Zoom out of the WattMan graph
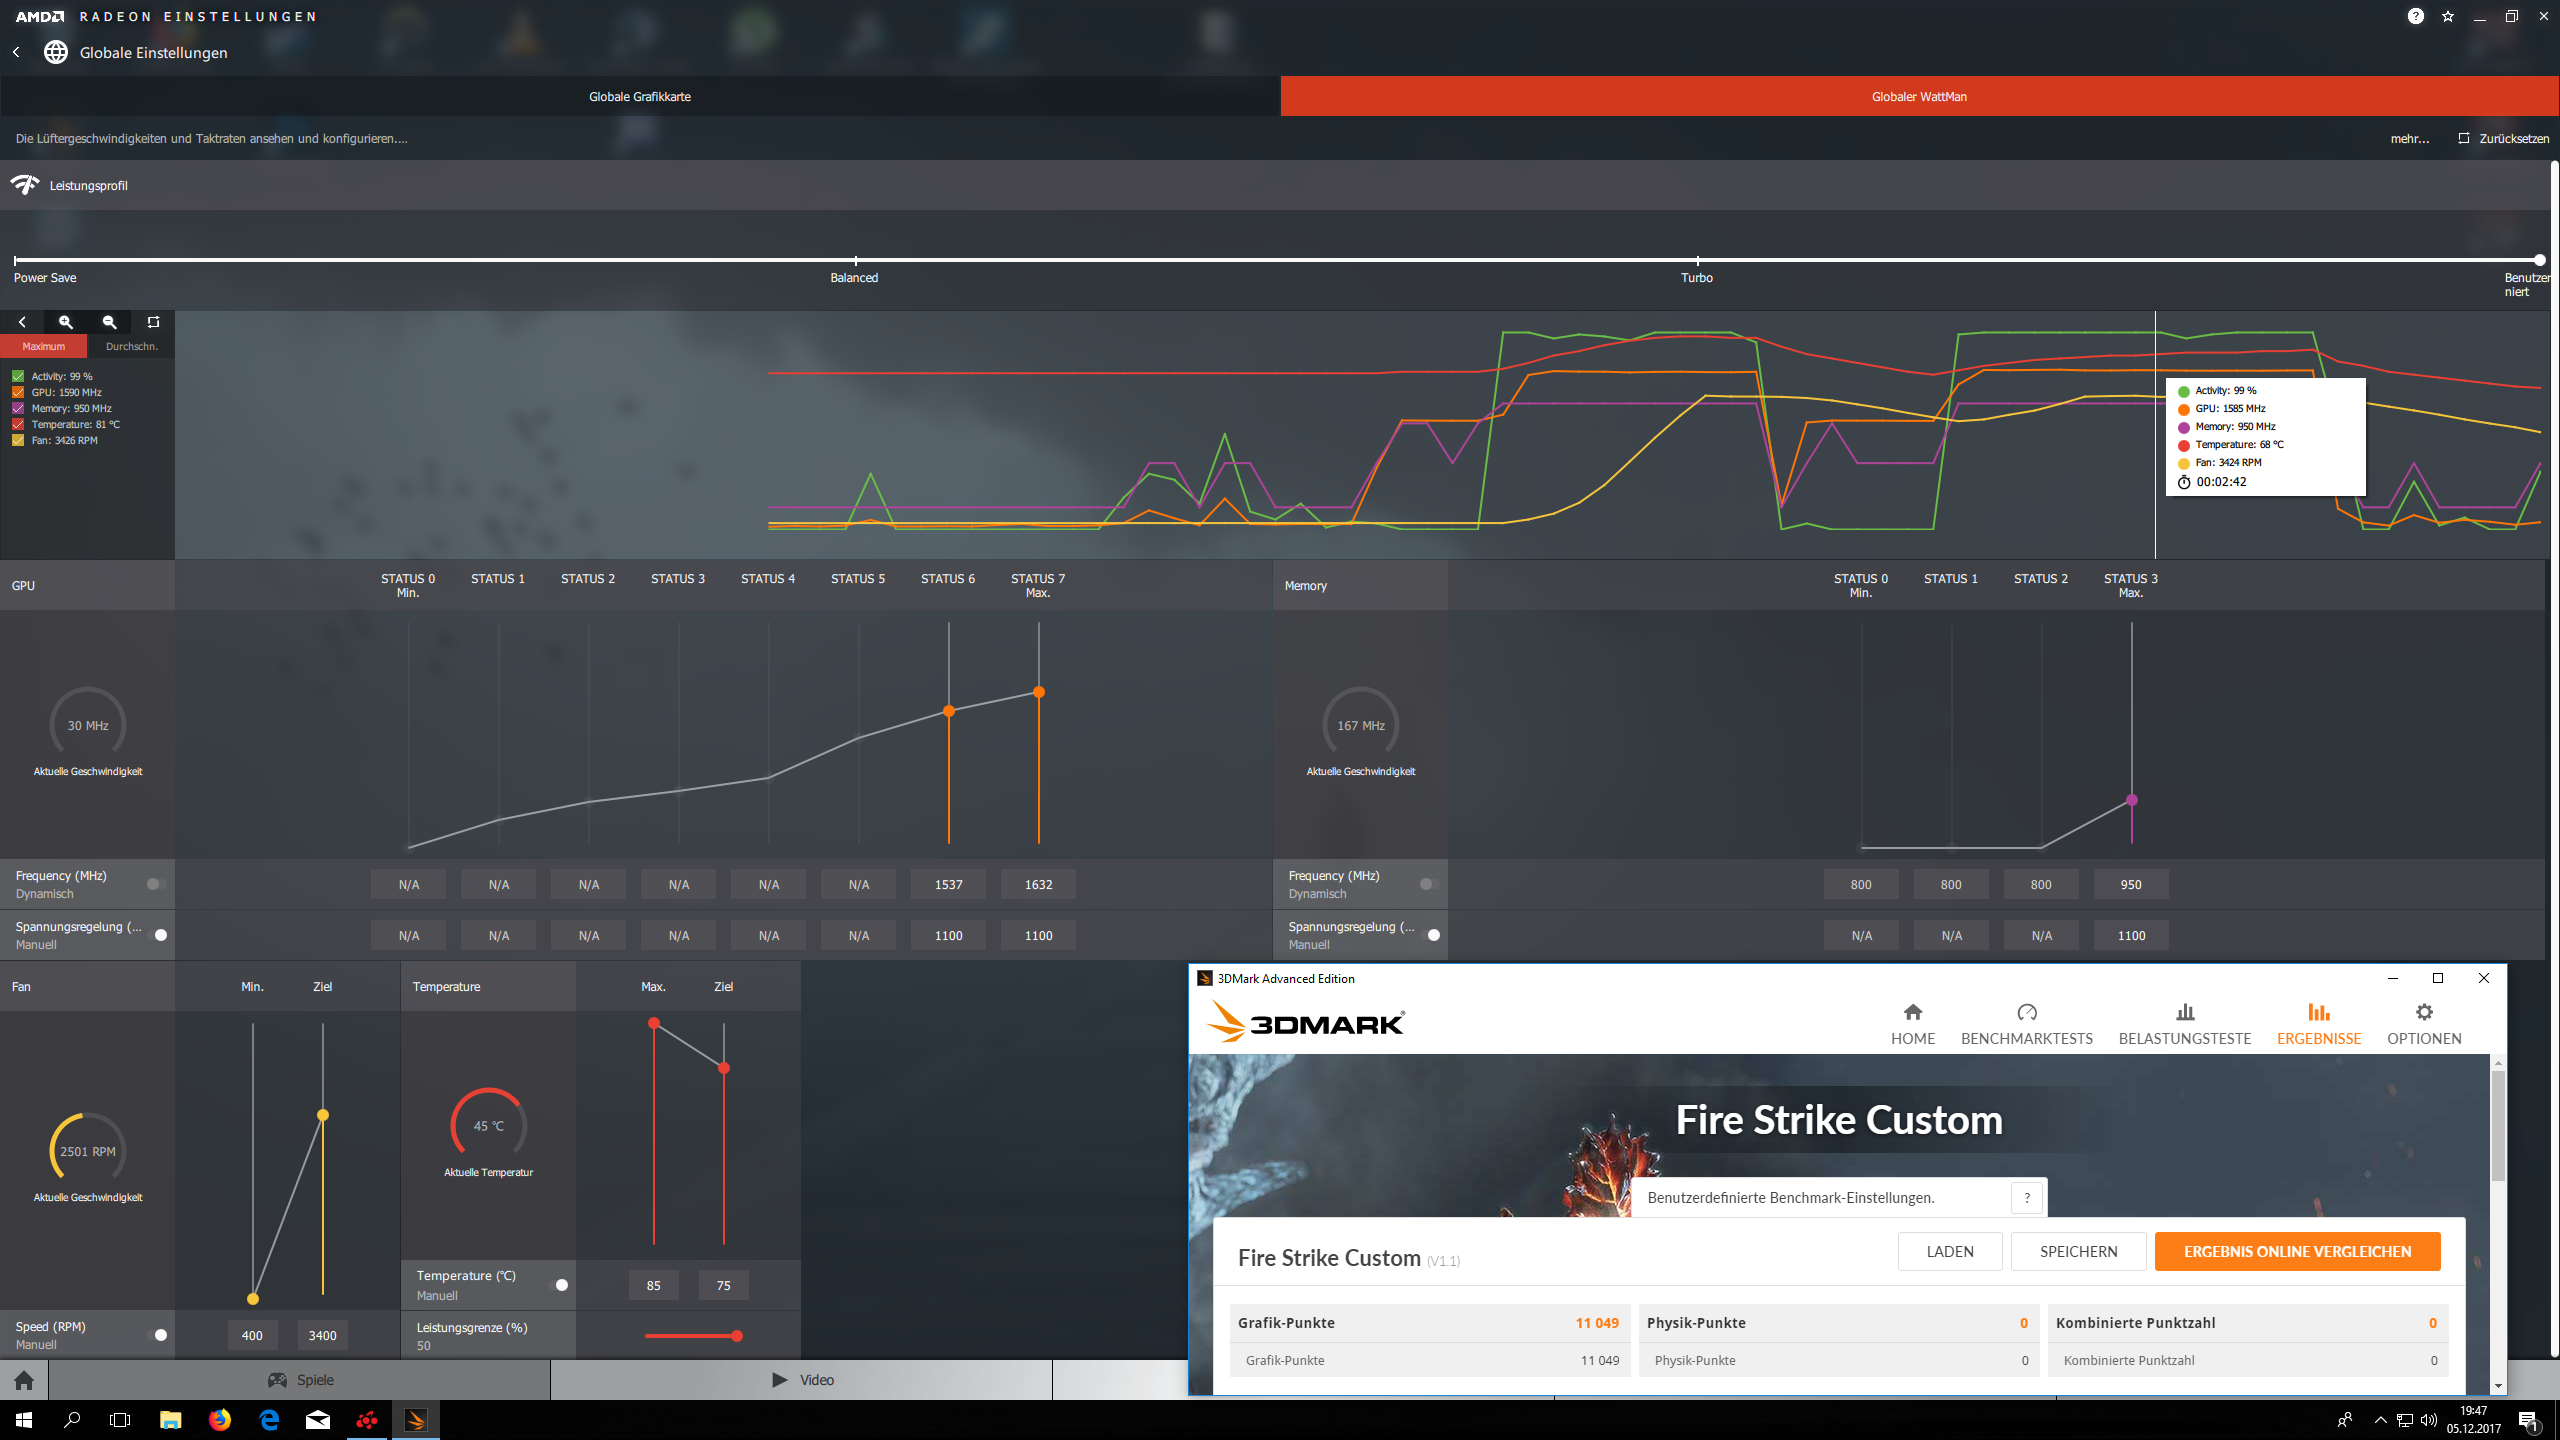Viewport: 2560px width, 1440px height. 110,322
